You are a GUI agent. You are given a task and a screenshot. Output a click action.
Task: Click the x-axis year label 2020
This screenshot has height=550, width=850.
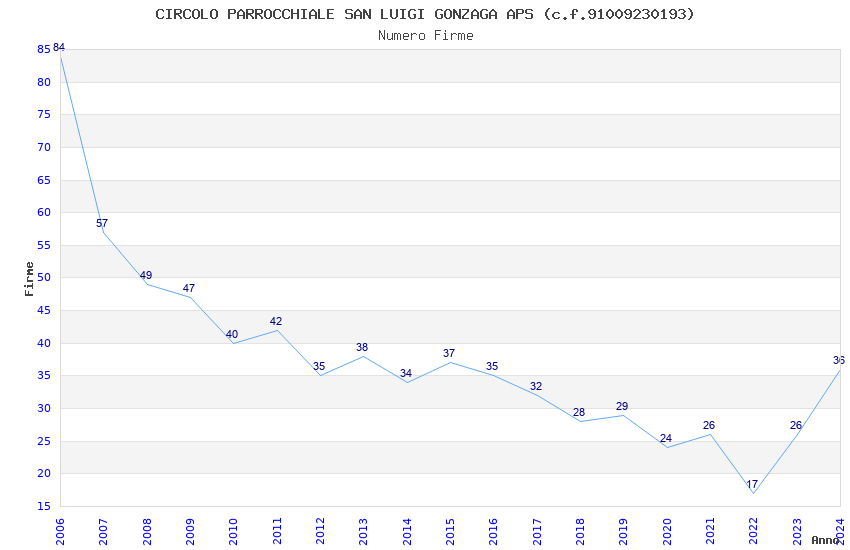(667, 532)
